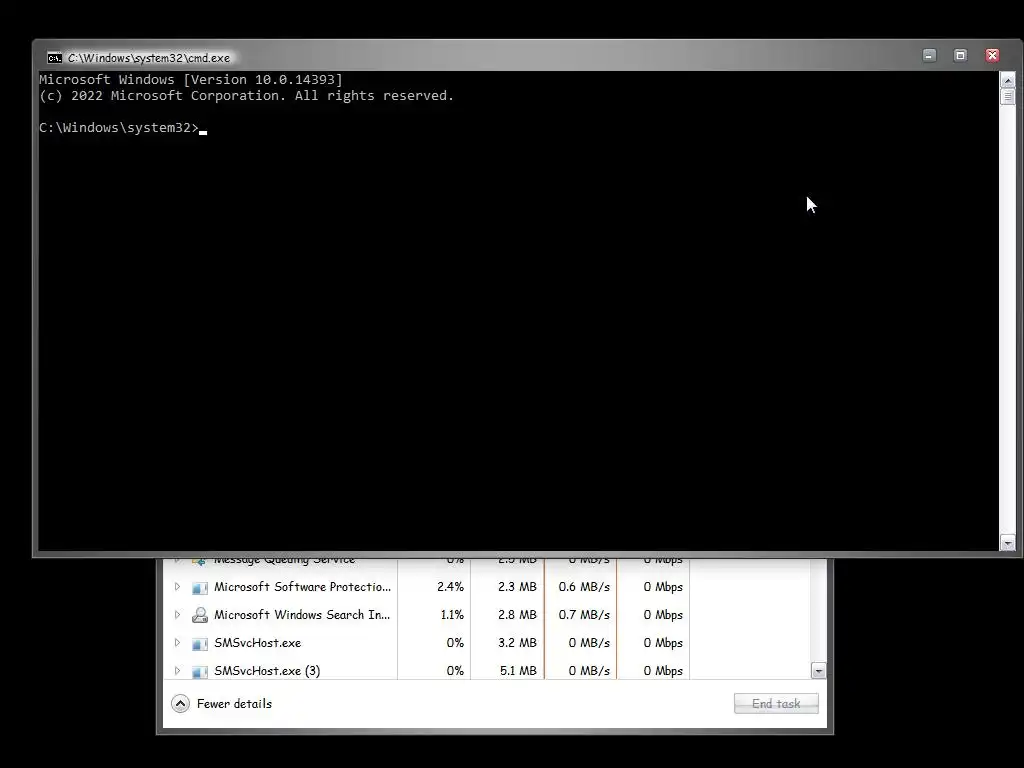Click the 3.2 MB memory value
The image size is (1024, 768).
tap(517, 643)
